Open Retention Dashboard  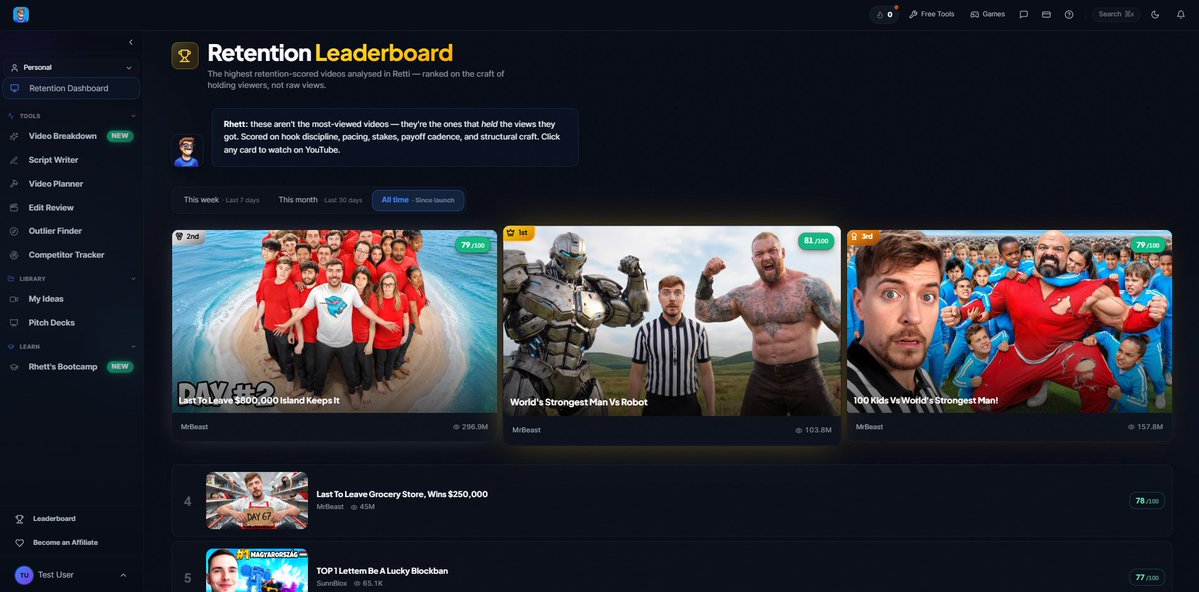coord(71,88)
